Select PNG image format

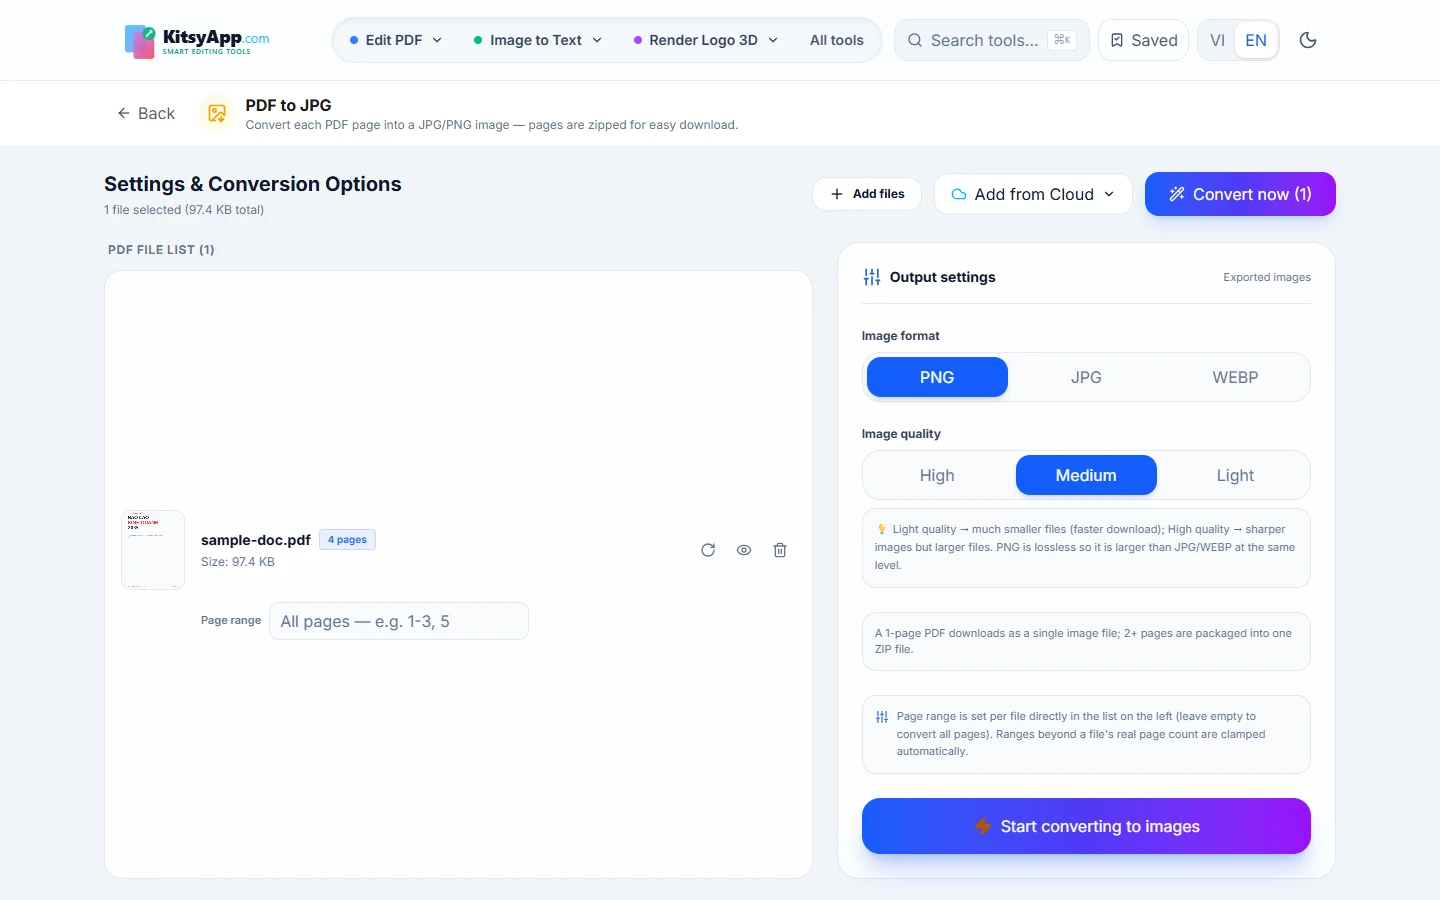937,377
